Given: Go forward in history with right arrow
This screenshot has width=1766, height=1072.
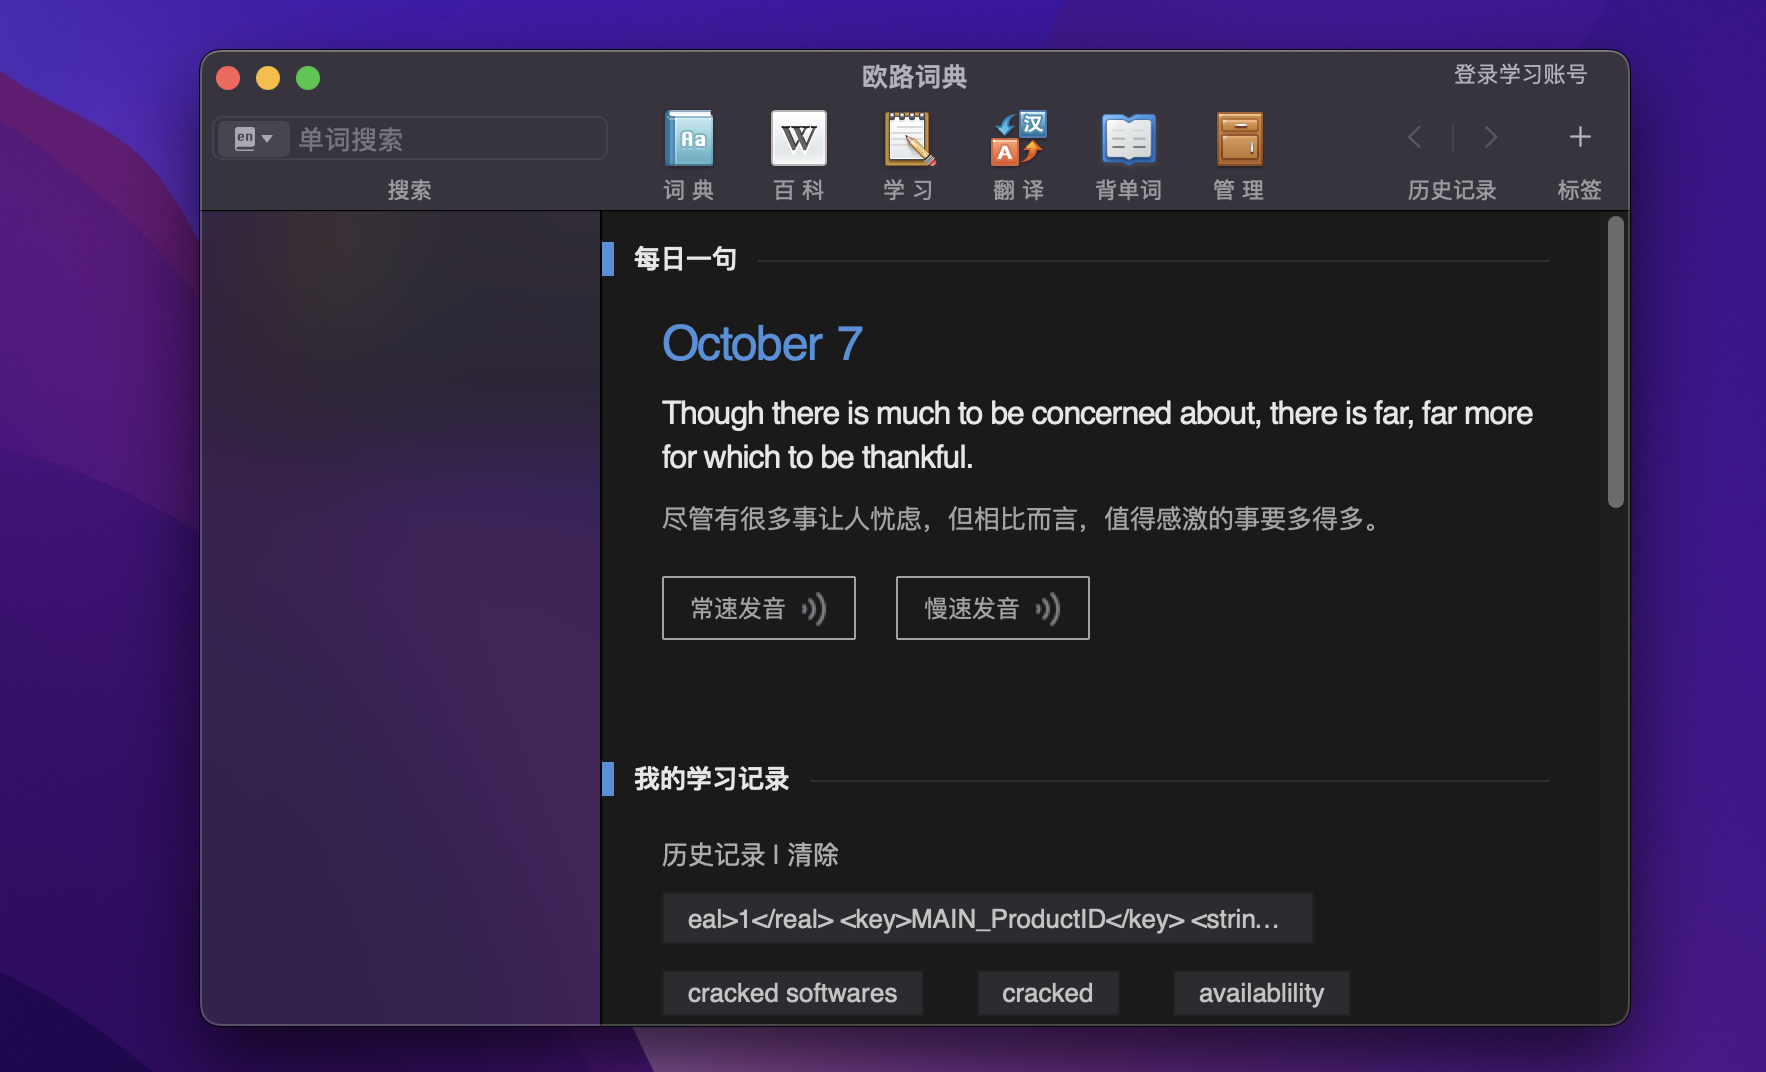Looking at the screenshot, I should (x=1490, y=137).
